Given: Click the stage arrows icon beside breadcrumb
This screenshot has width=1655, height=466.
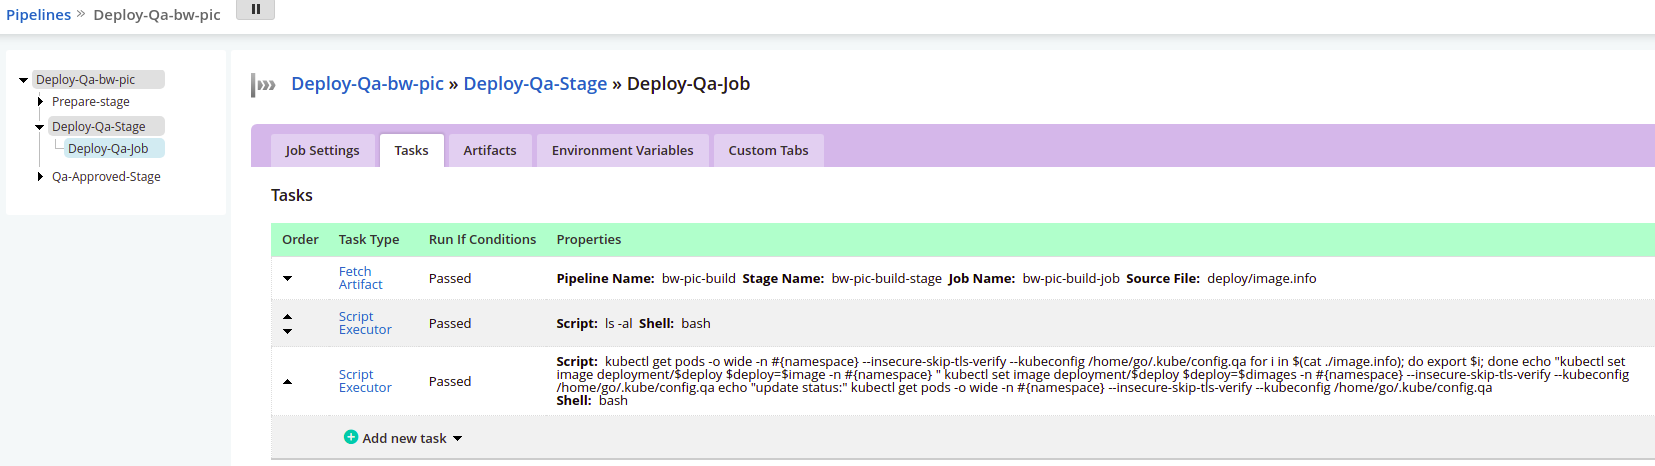Looking at the screenshot, I should click(x=264, y=85).
